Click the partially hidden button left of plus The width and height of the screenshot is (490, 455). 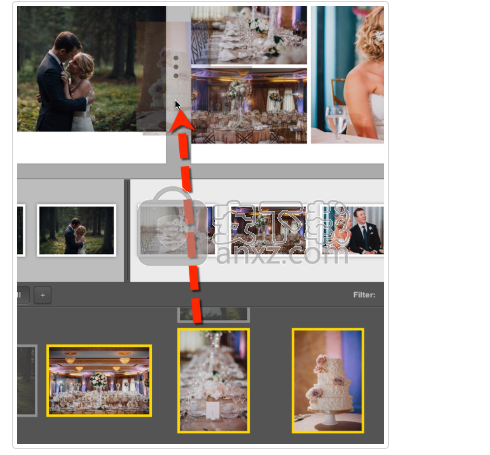pos(23,295)
